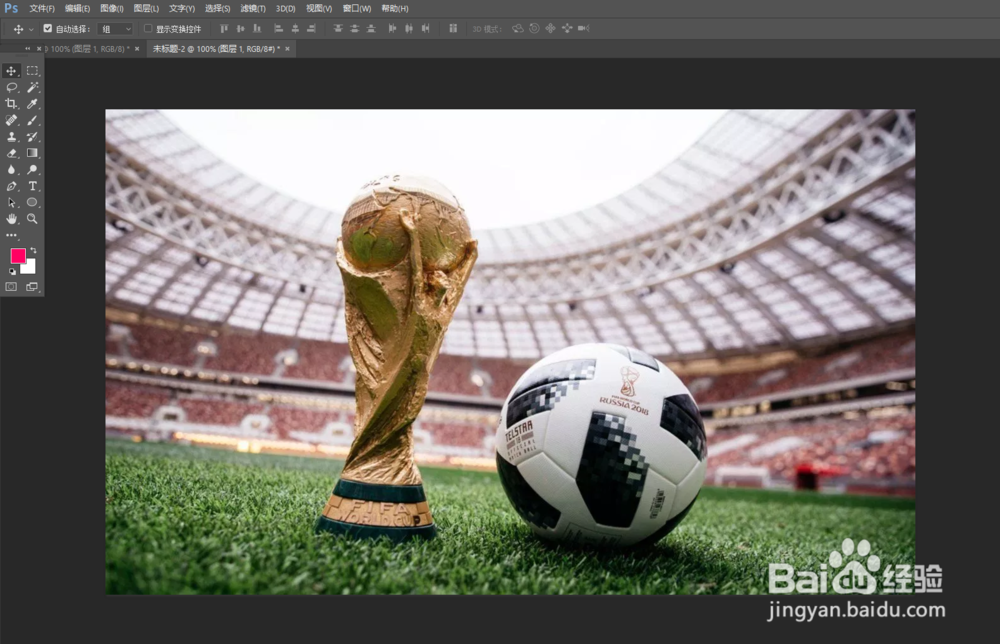The height and width of the screenshot is (644, 1000).
Task: Select the Ellipse shape tool
Action: pyautogui.click(x=32, y=203)
